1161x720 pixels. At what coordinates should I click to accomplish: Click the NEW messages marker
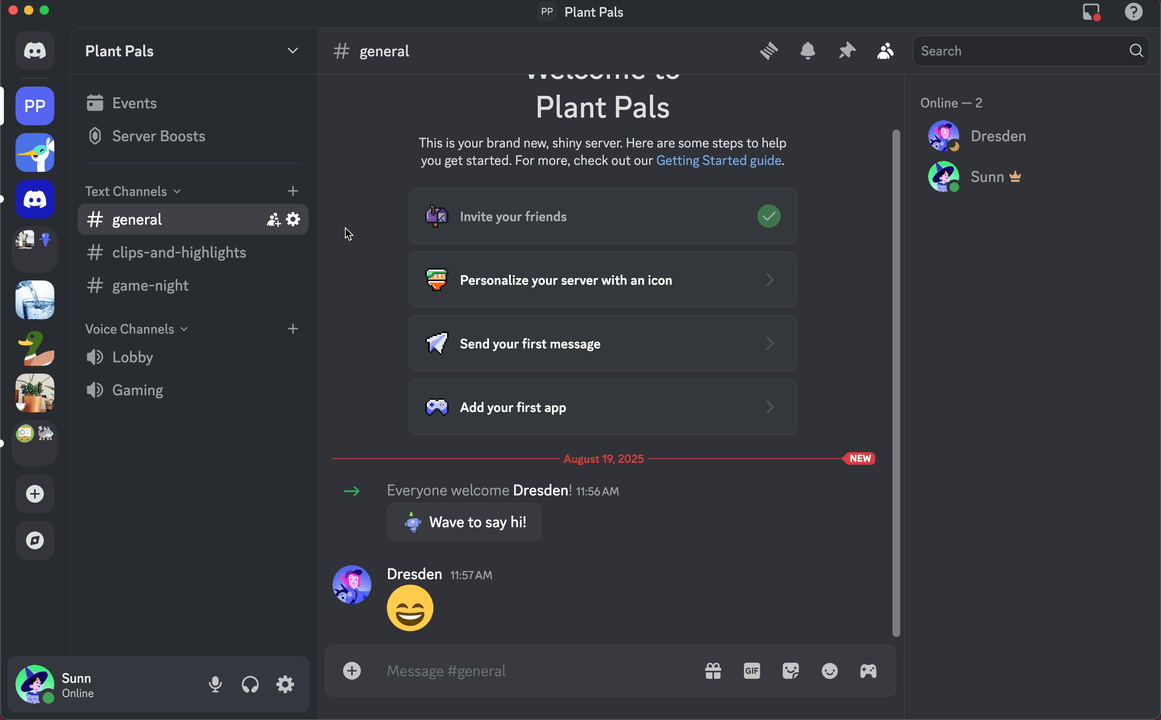pos(859,459)
